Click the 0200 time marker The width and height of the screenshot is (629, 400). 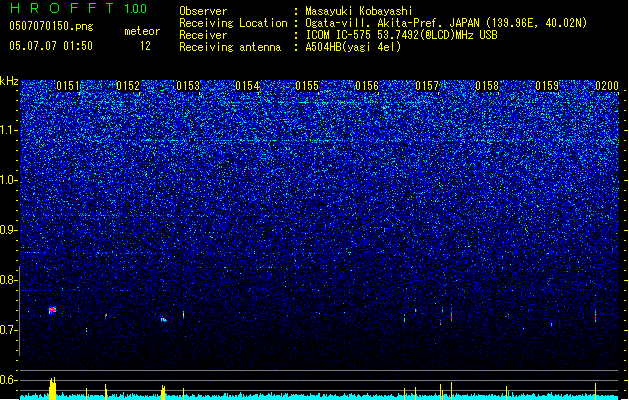click(x=607, y=86)
